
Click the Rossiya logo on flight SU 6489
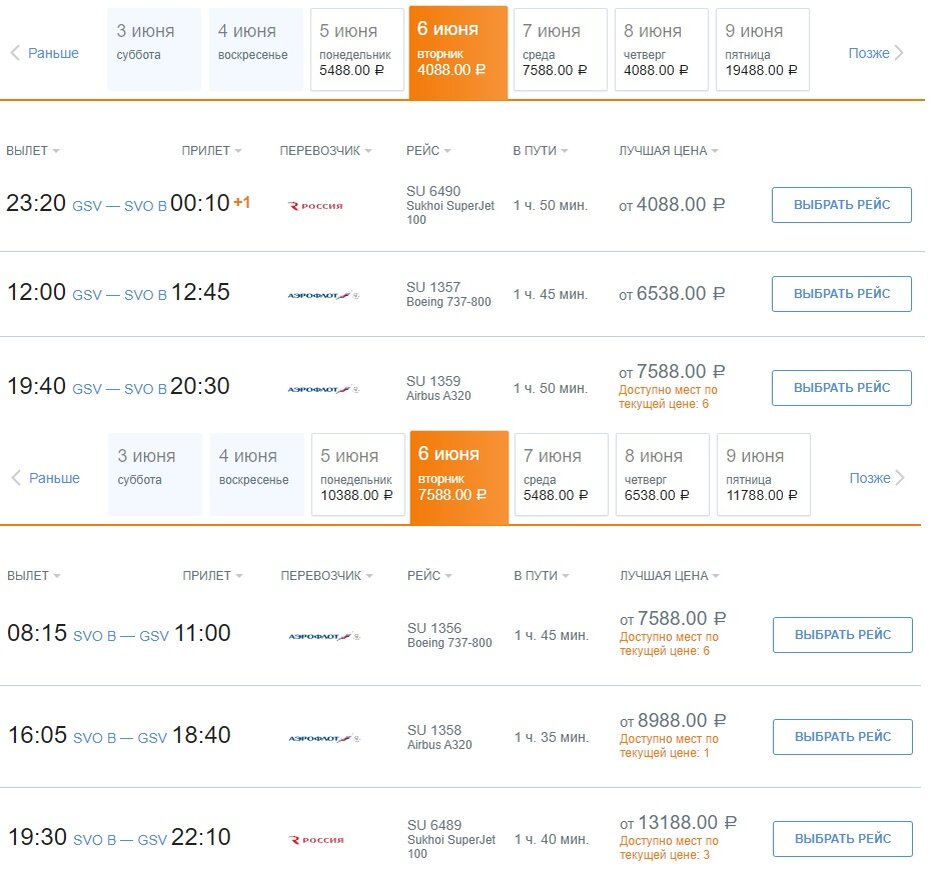tap(317, 840)
